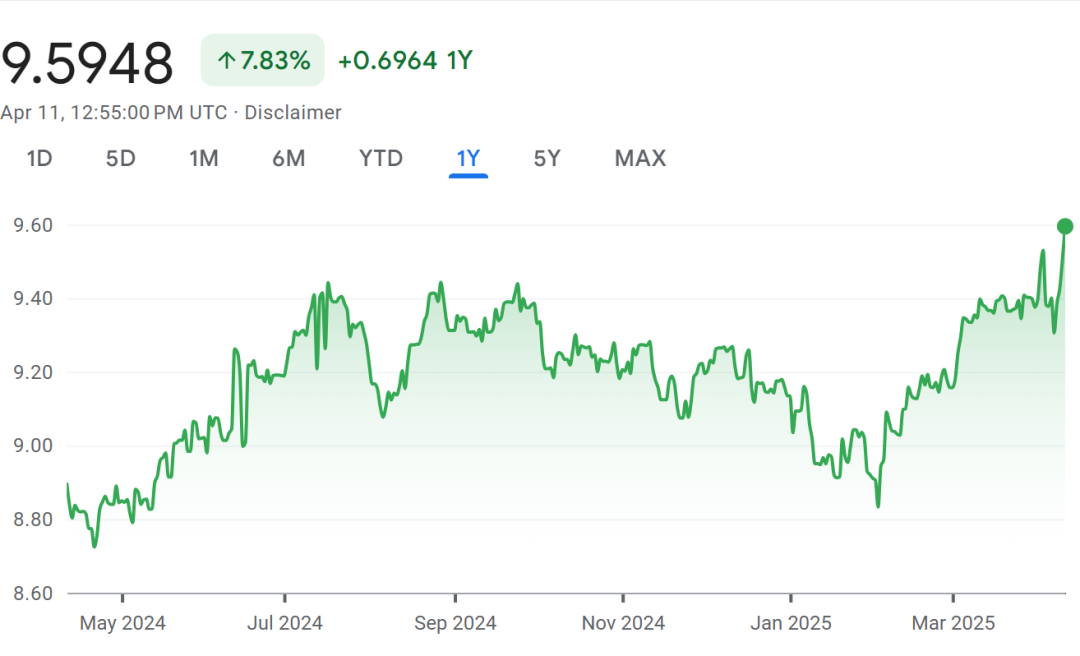Select the 1D time range tab
The image size is (1080, 656).
[39, 158]
